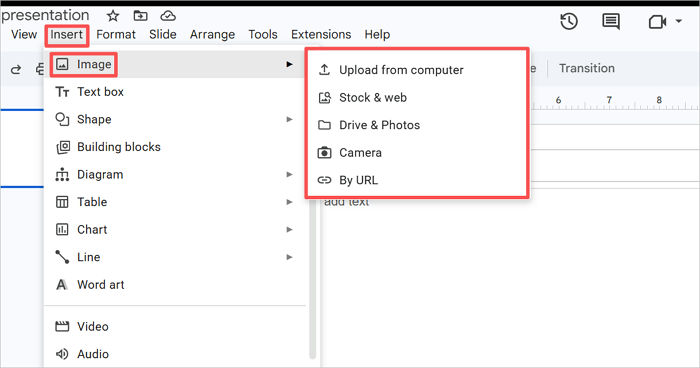700x368 pixels.
Task: Click the Audio speaker icon
Action: click(62, 354)
